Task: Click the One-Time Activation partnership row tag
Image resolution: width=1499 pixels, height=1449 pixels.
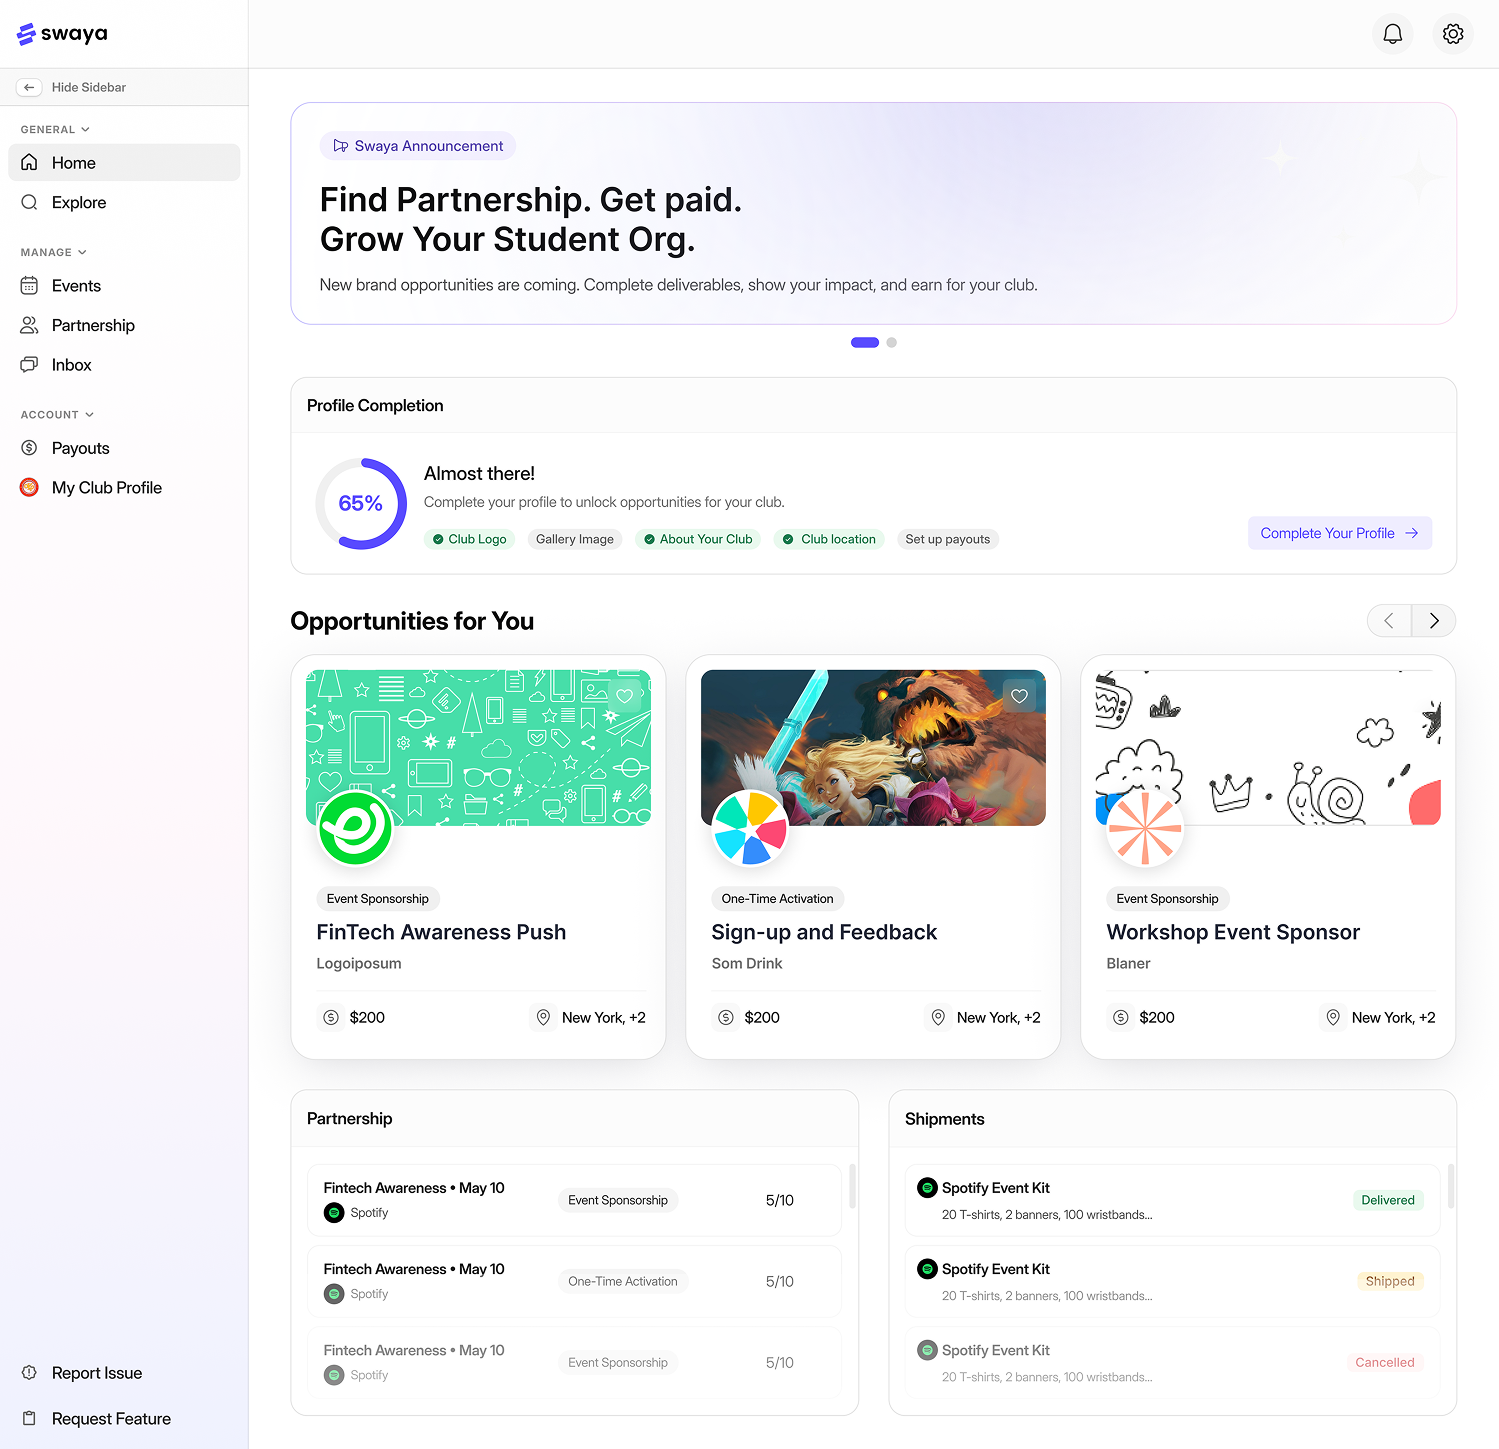Action: pos(623,1281)
